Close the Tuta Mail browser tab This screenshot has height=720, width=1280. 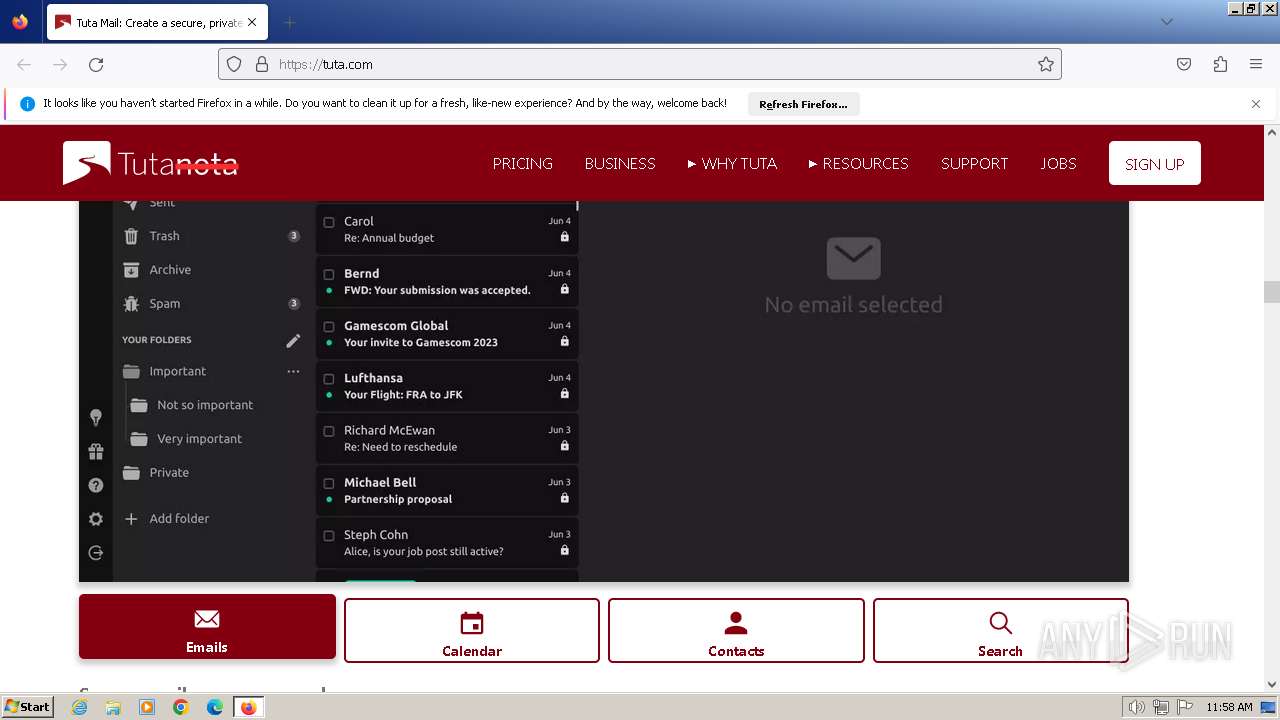click(252, 22)
